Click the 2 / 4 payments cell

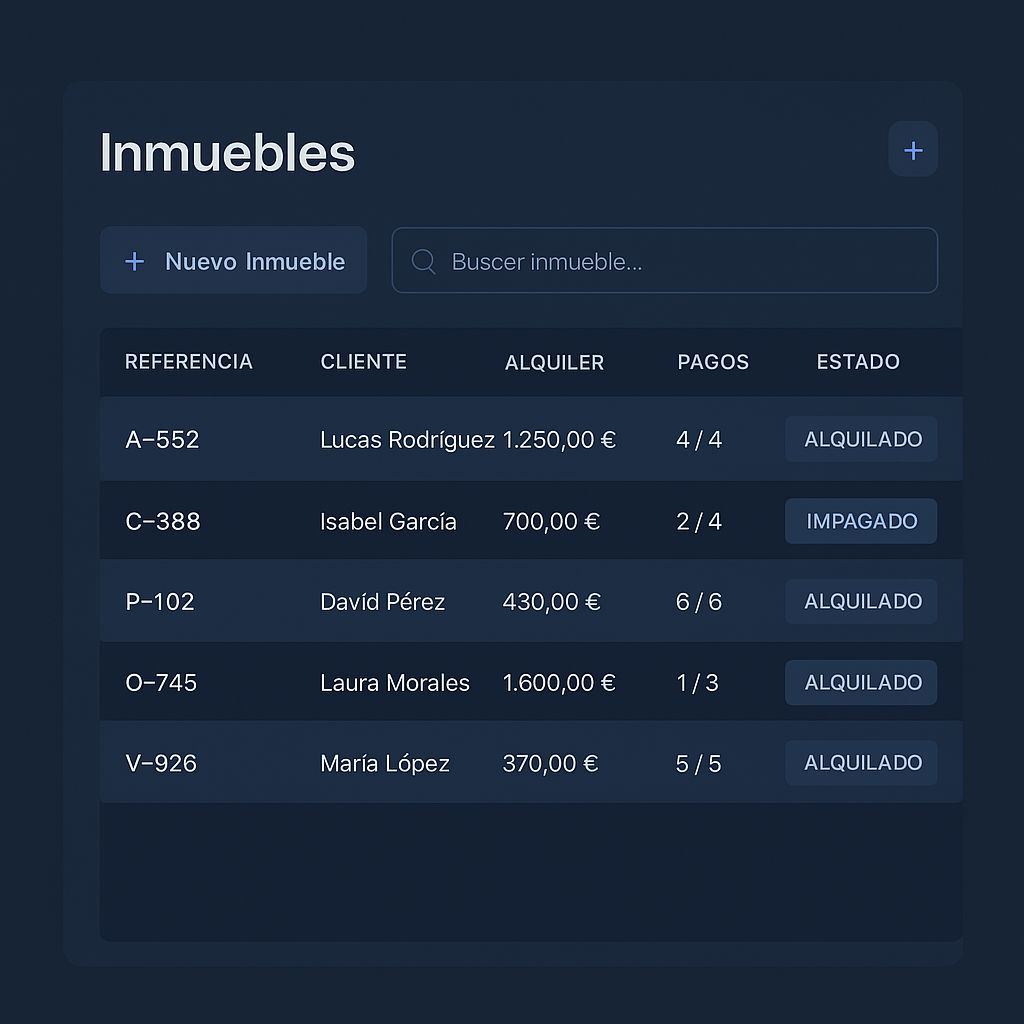click(x=698, y=522)
